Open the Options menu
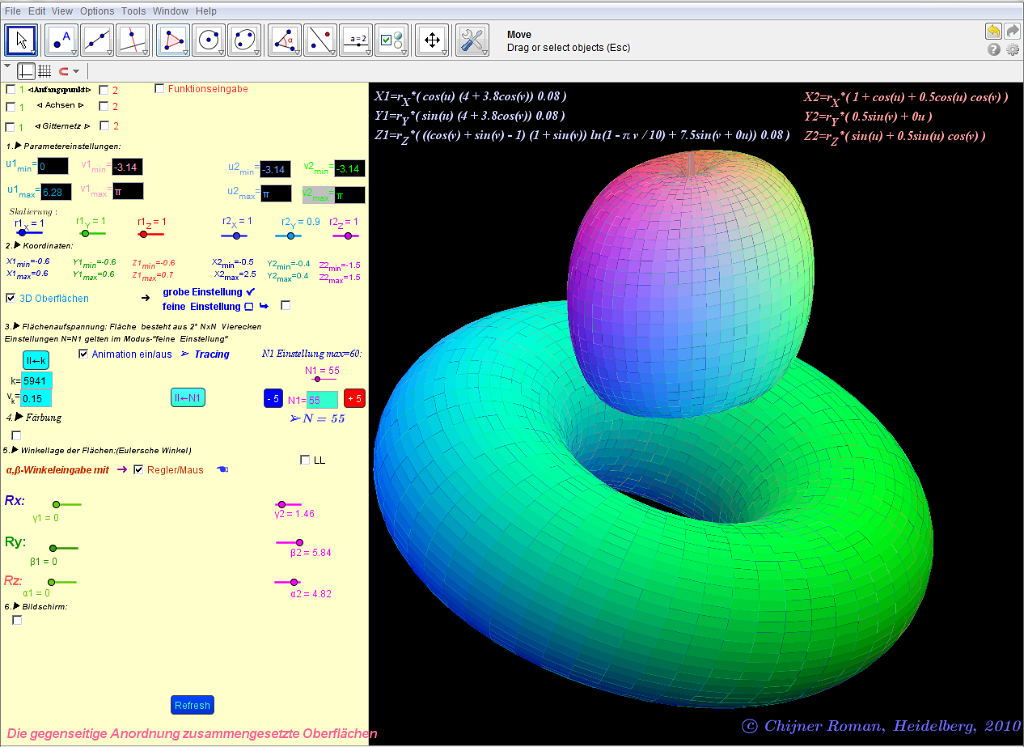This screenshot has width=1024, height=747. [x=97, y=11]
